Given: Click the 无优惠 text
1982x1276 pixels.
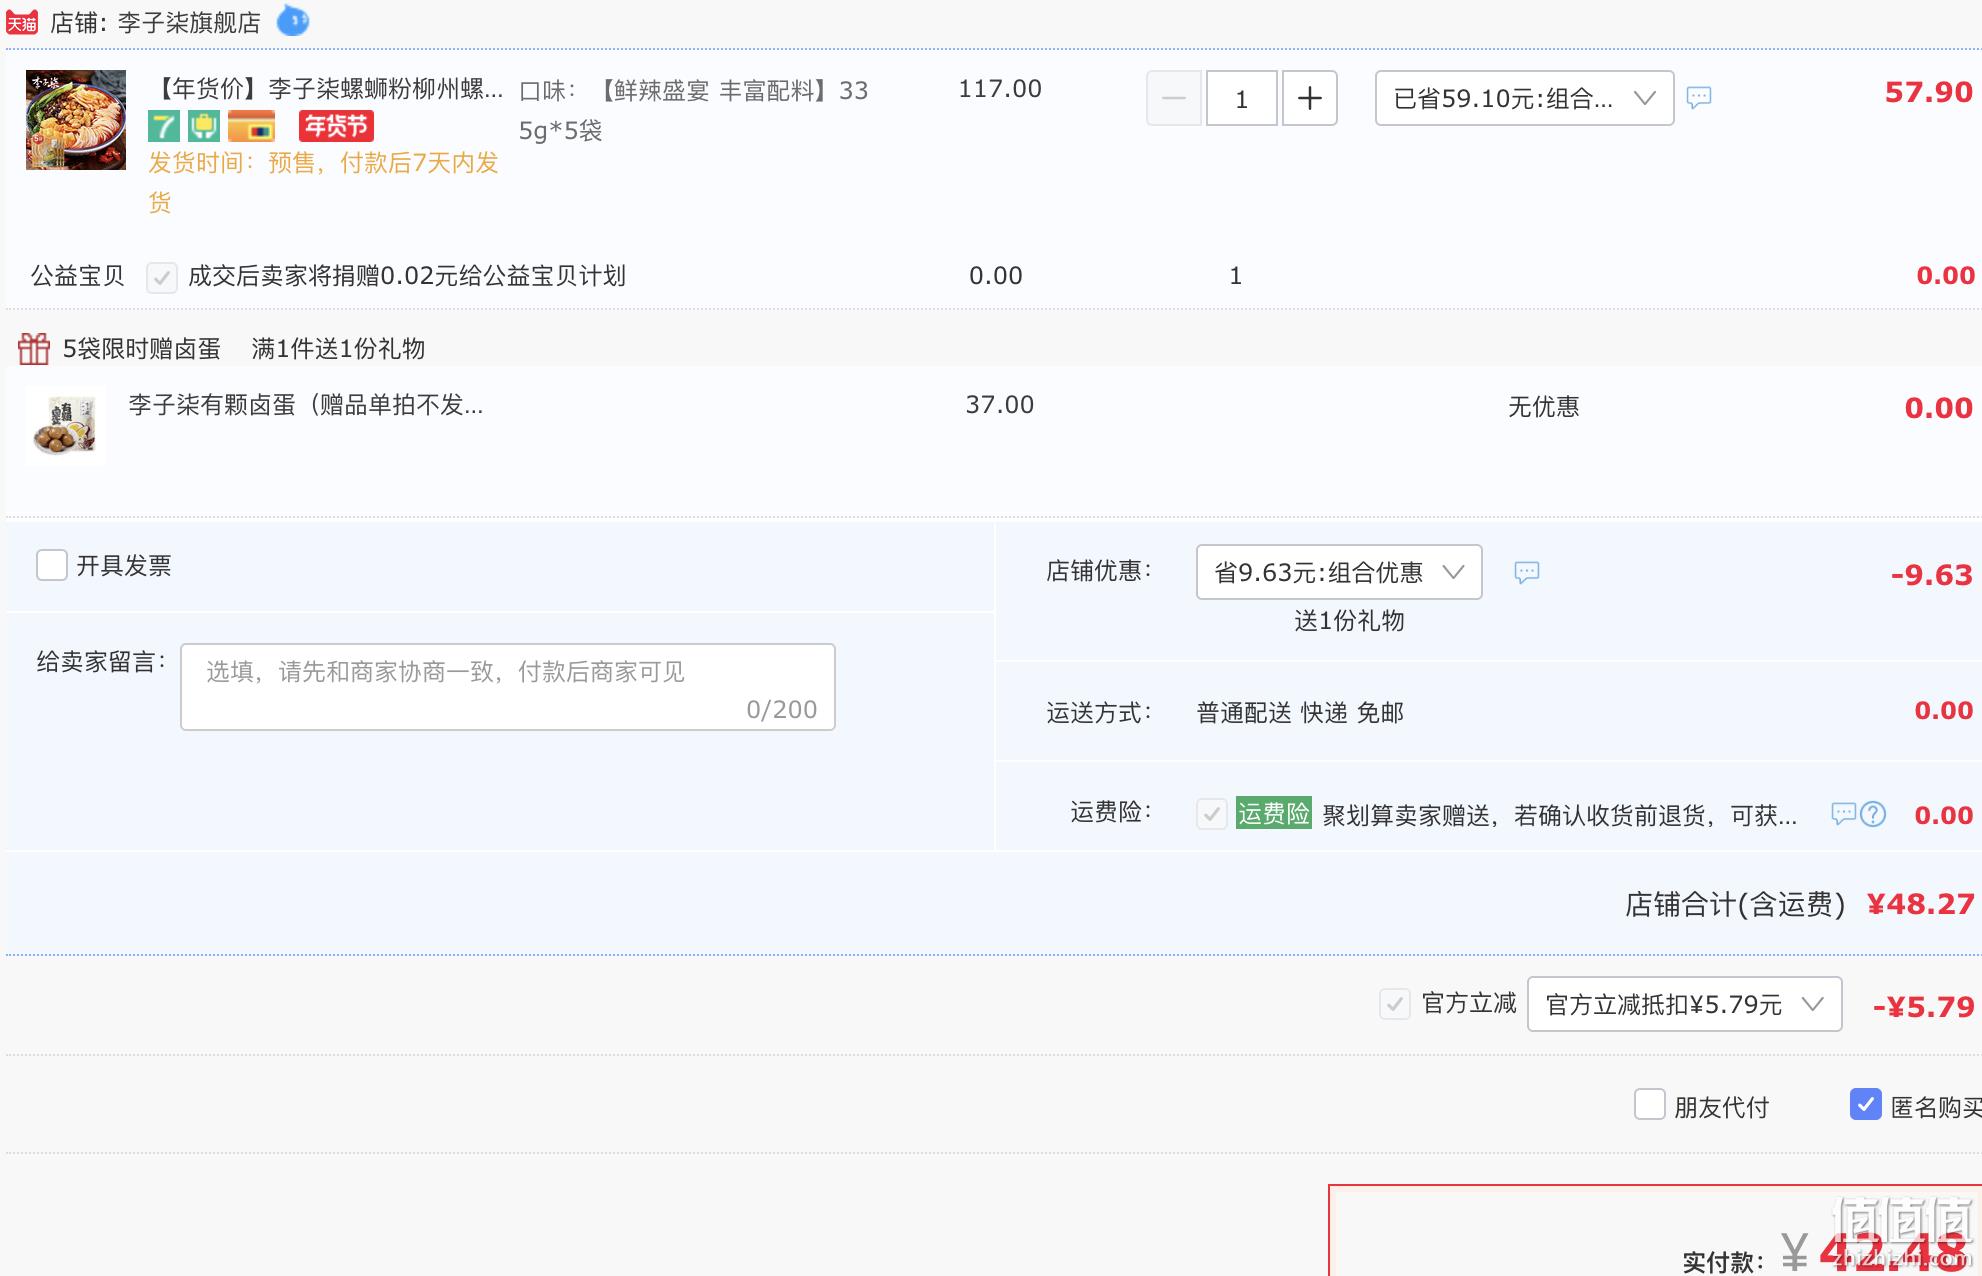Looking at the screenshot, I should 1544,407.
